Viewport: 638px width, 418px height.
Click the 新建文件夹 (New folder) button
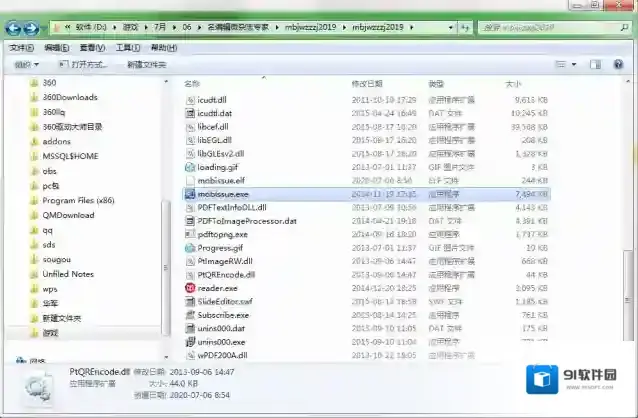coord(146,65)
